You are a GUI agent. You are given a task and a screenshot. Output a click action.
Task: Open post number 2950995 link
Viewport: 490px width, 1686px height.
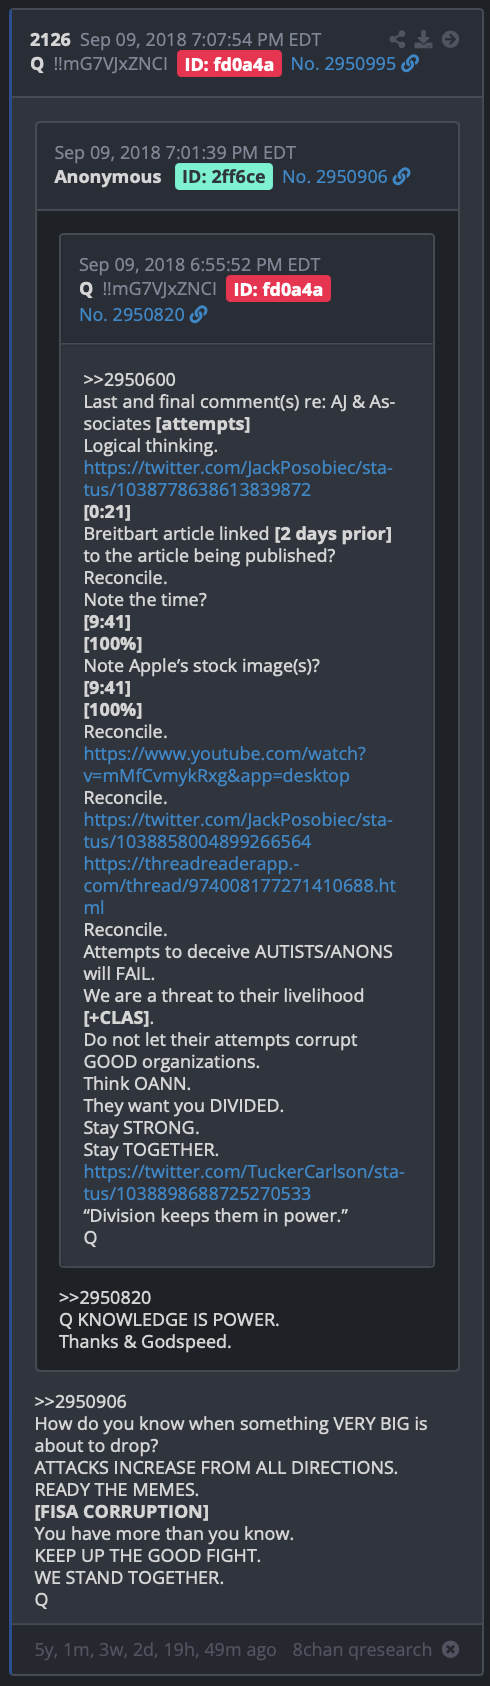pyautogui.click(x=343, y=64)
